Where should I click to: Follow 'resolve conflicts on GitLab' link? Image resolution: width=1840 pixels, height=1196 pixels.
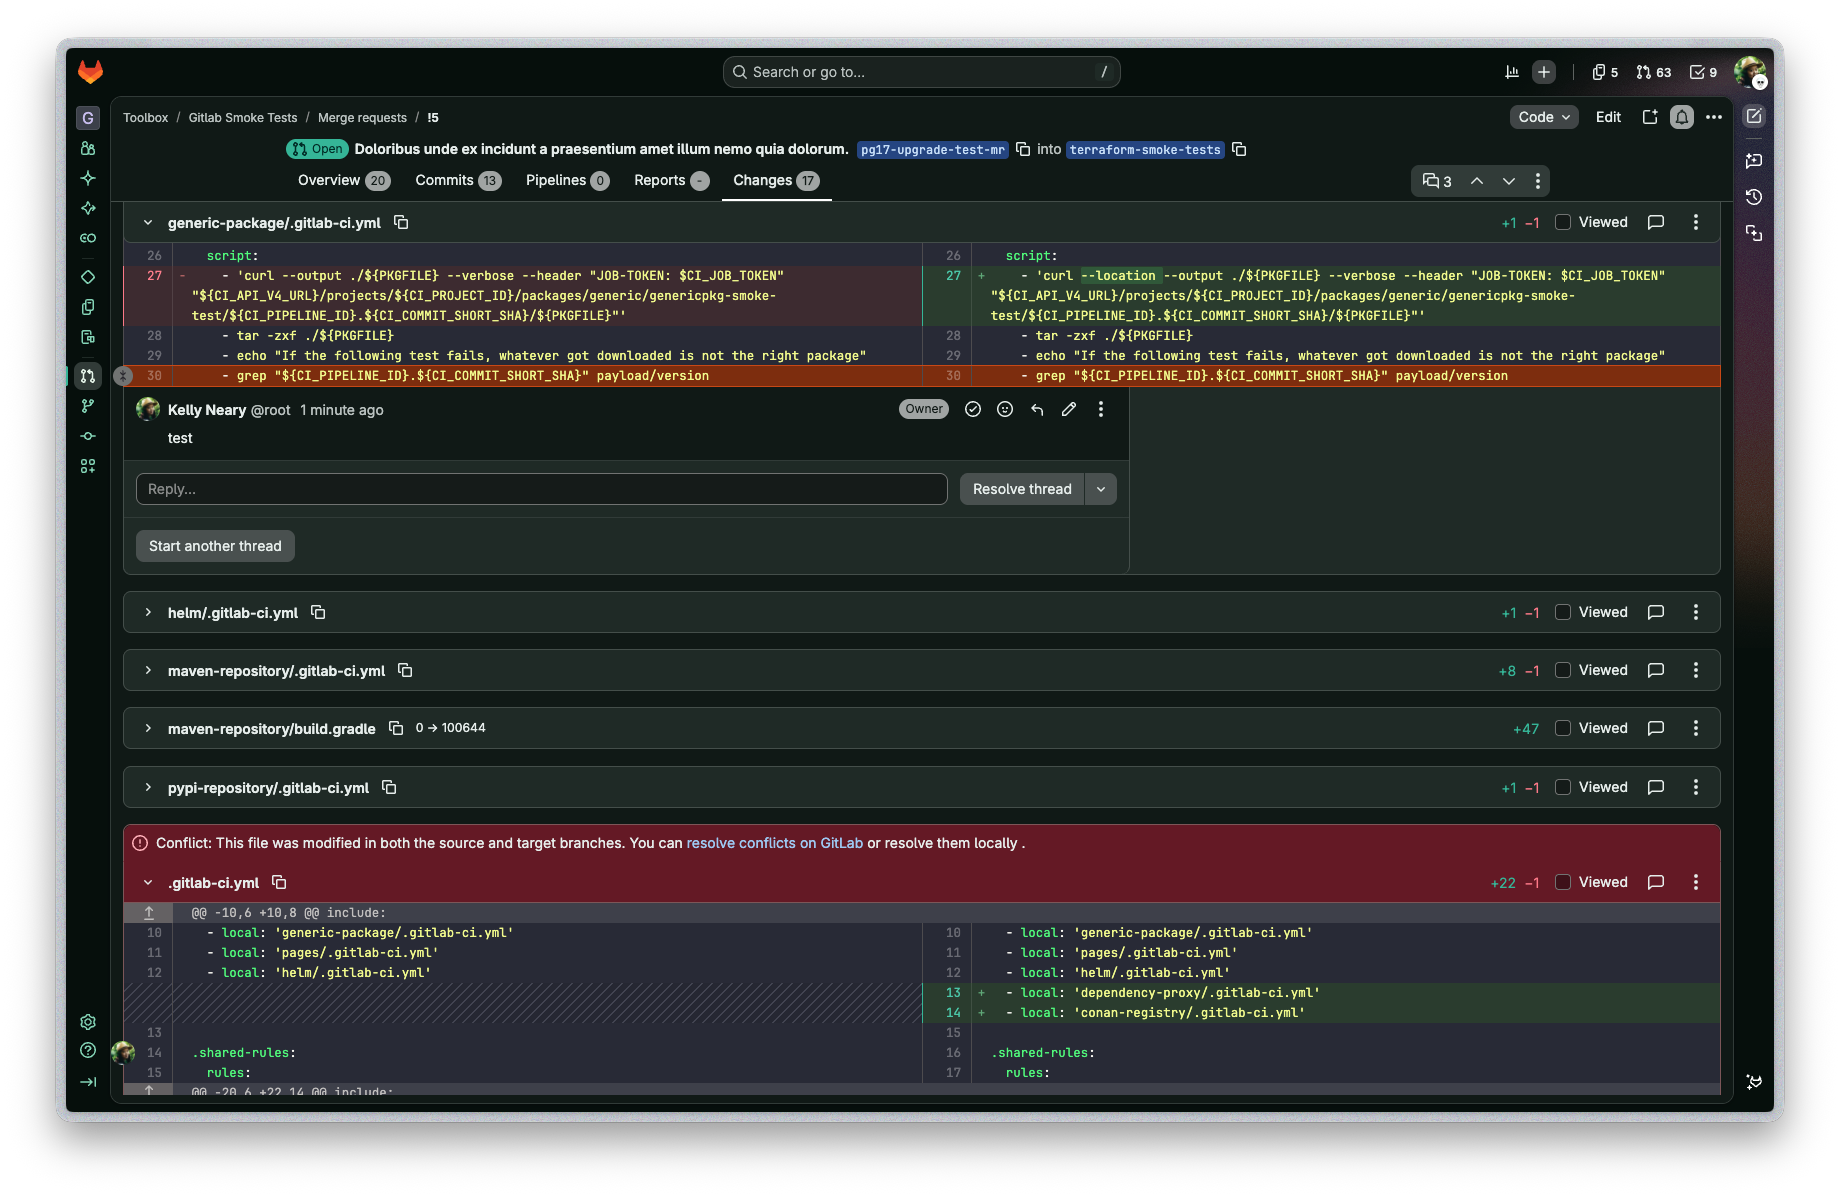[x=774, y=843]
